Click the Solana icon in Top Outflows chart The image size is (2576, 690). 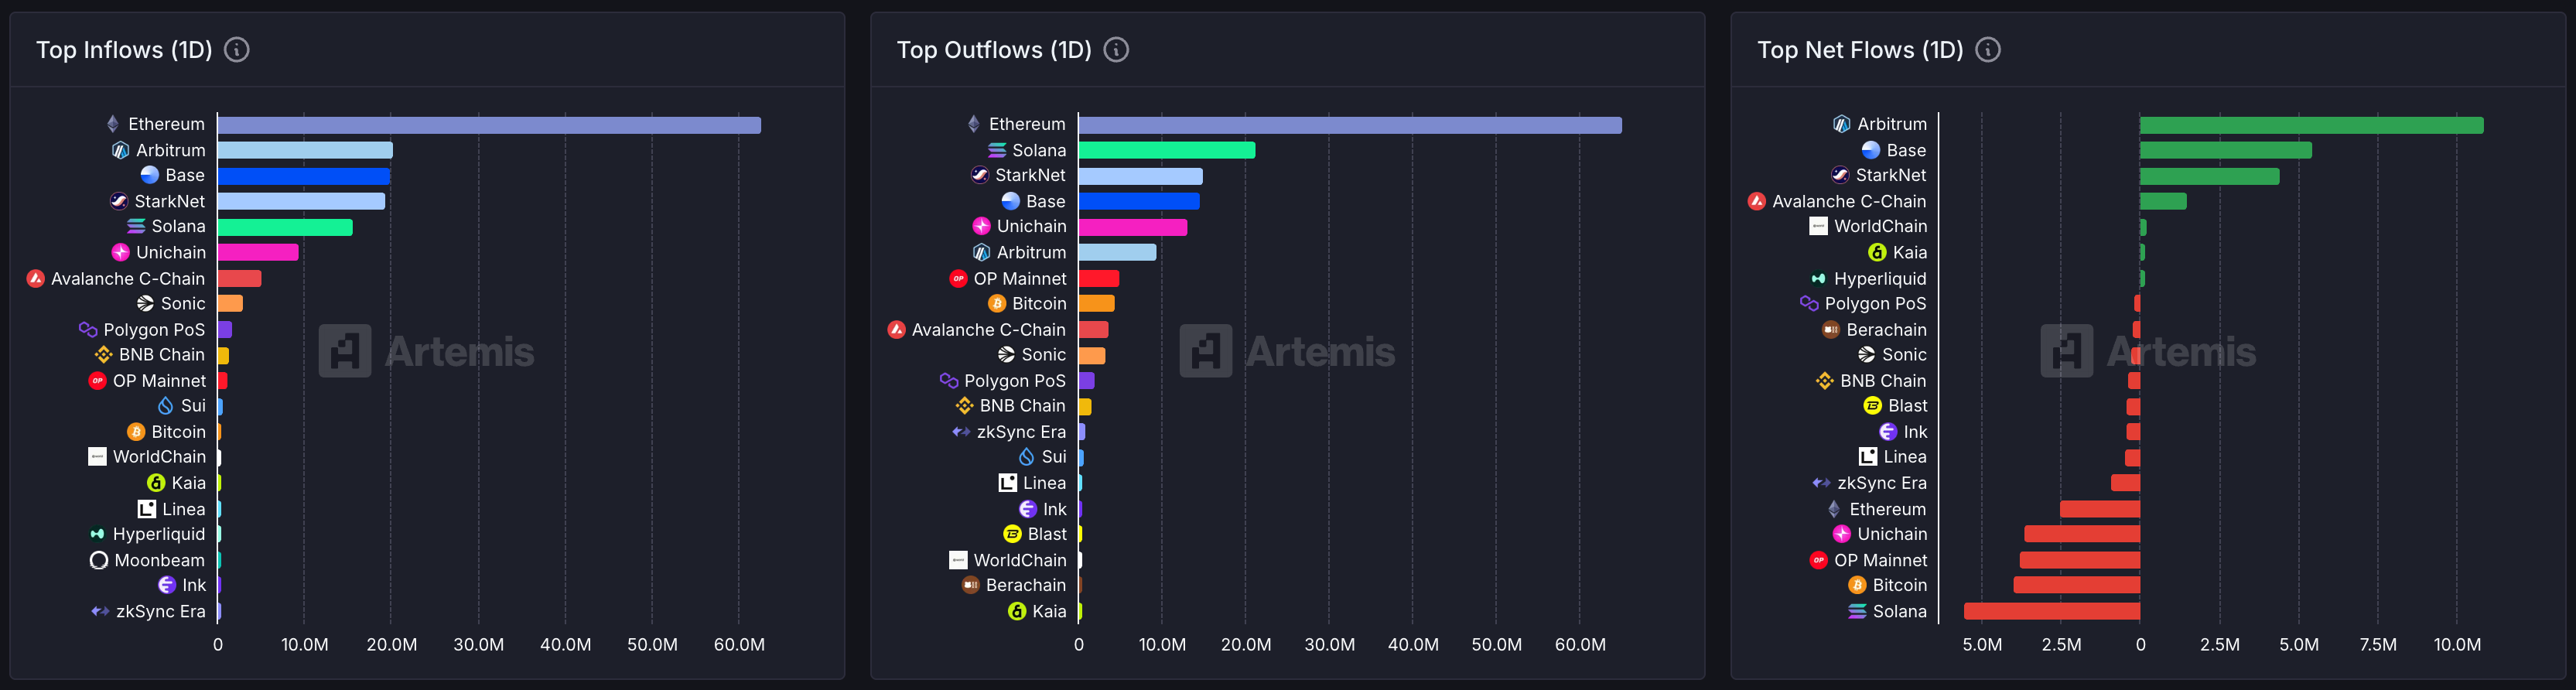tap(997, 150)
